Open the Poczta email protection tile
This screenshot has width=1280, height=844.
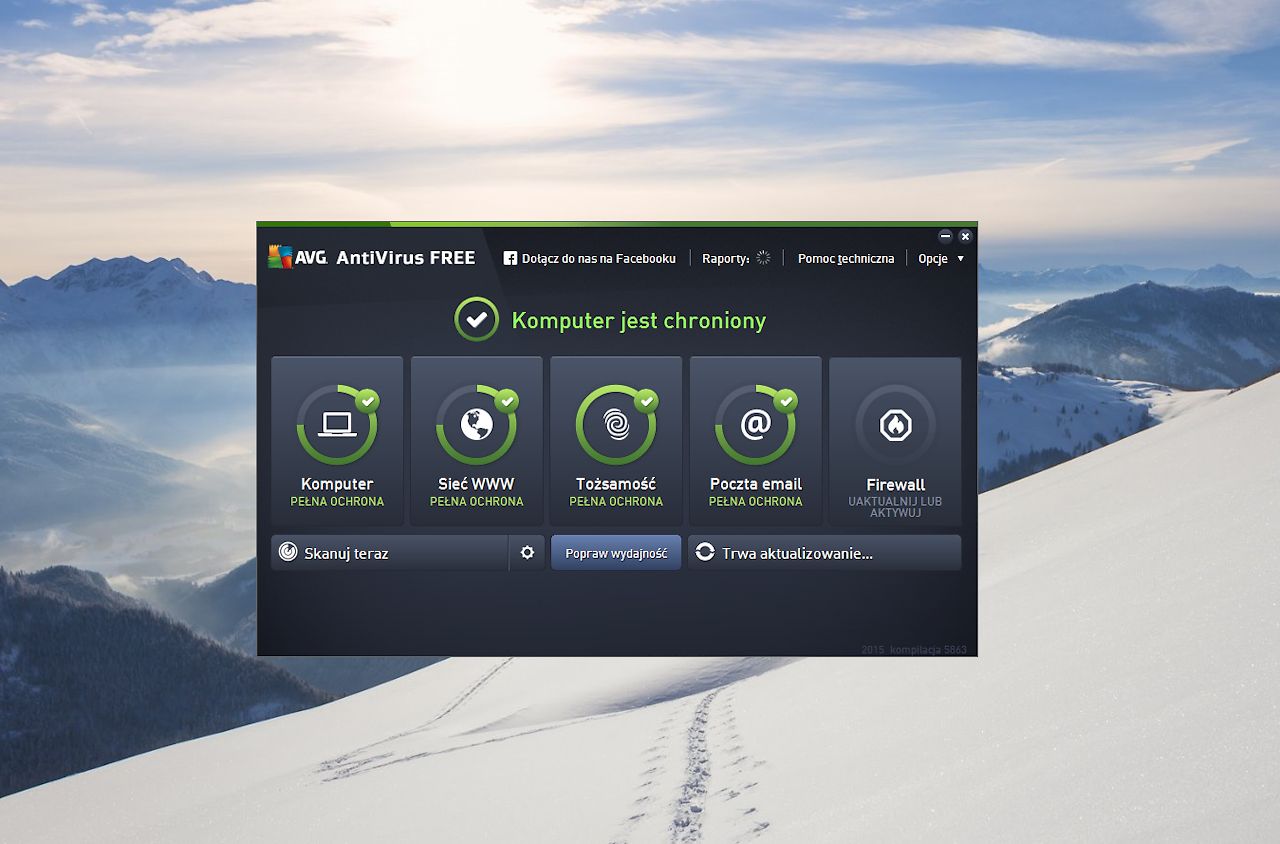pyautogui.click(x=756, y=441)
